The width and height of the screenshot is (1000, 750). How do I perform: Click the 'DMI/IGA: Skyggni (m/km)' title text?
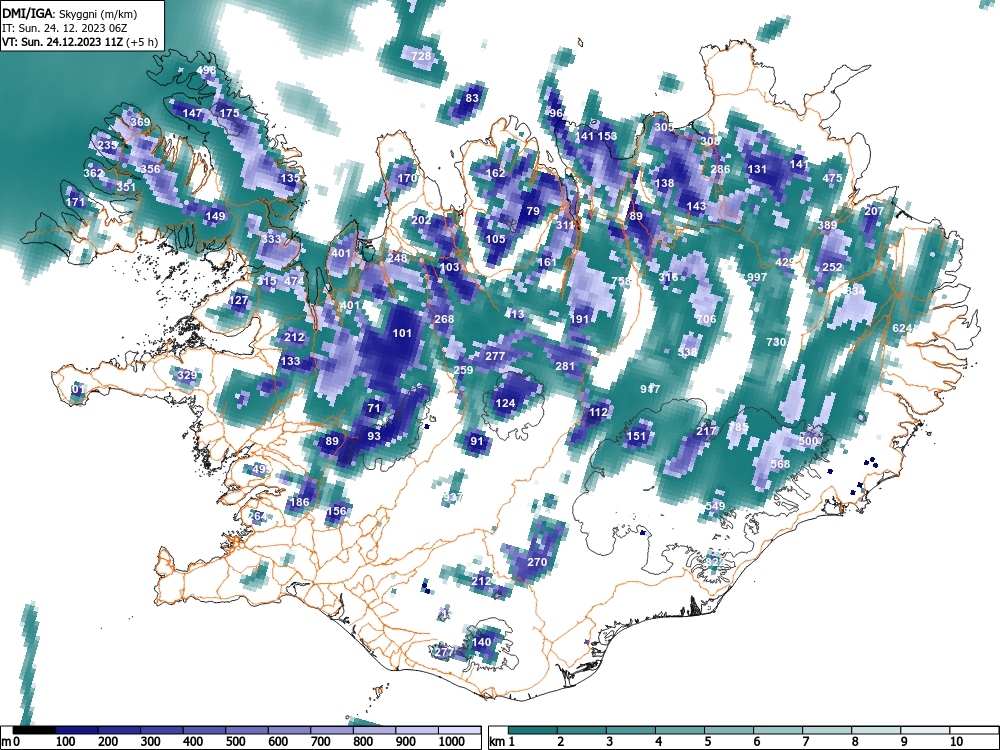click(69, 13)
